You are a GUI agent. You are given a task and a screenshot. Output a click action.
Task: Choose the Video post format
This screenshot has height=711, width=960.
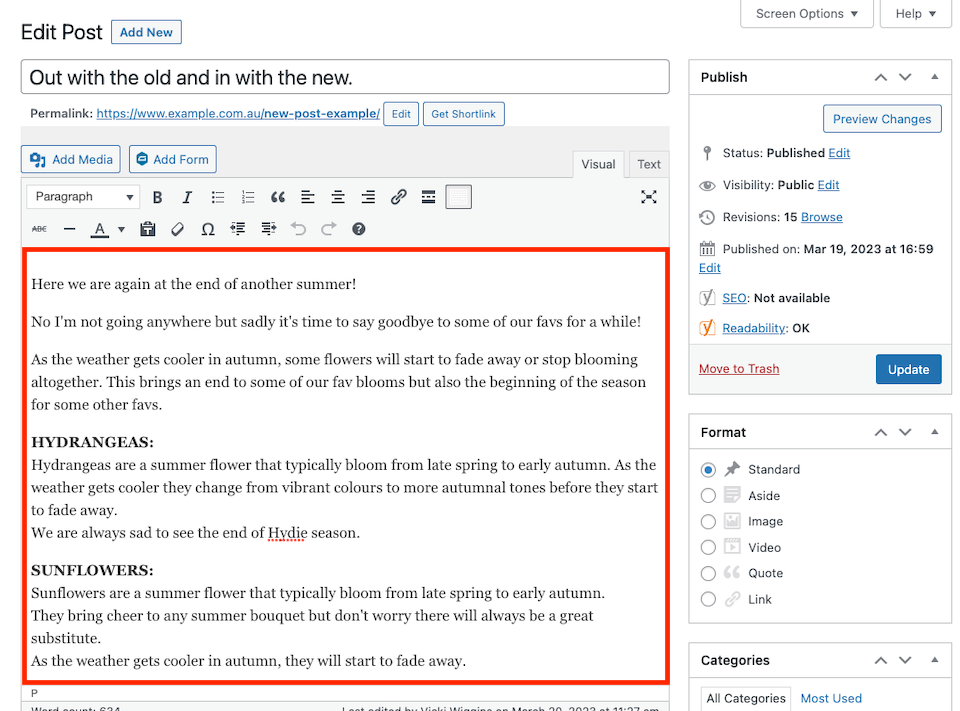click(x=708, y=548)
